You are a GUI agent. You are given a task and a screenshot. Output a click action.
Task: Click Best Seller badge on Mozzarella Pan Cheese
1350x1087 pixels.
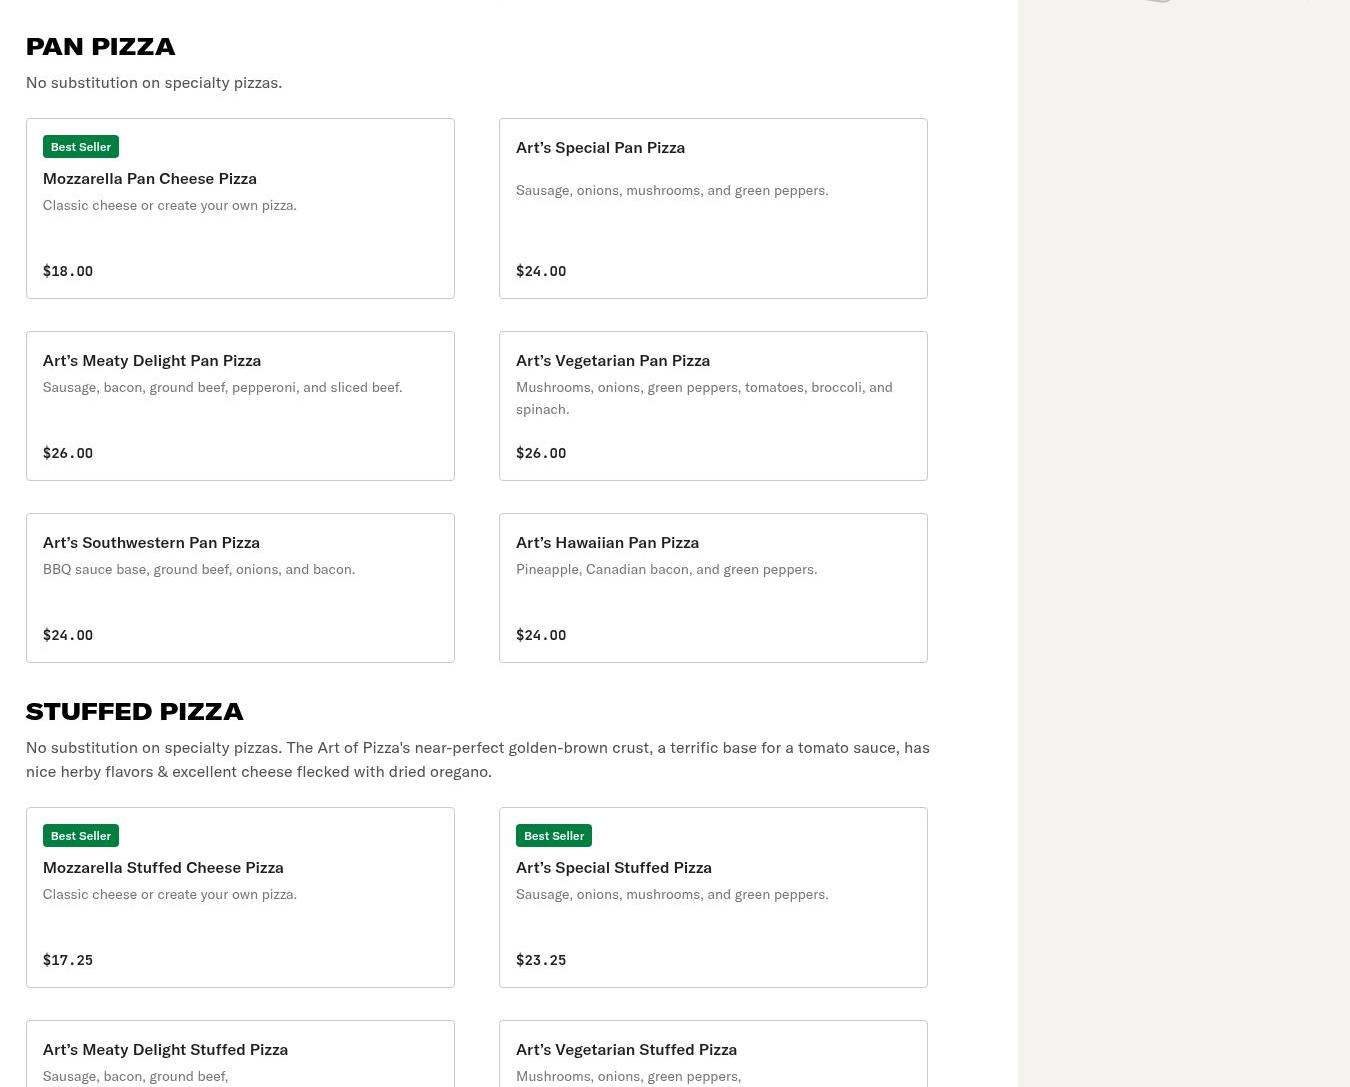click(x=81, y=147)
